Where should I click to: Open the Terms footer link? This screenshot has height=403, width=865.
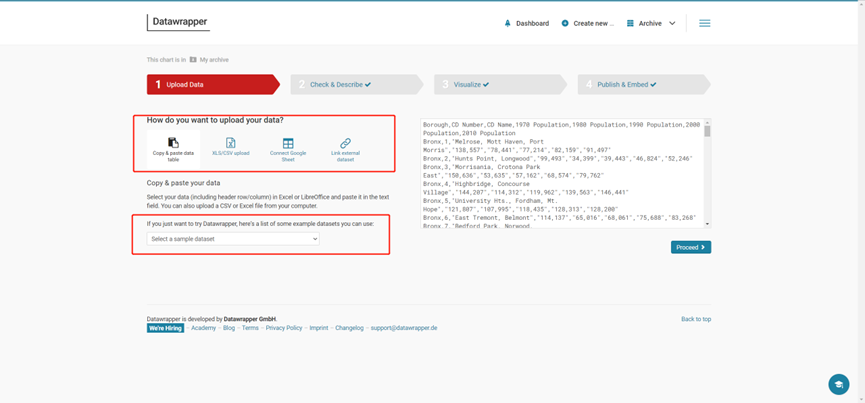click(x=250, y=328)
